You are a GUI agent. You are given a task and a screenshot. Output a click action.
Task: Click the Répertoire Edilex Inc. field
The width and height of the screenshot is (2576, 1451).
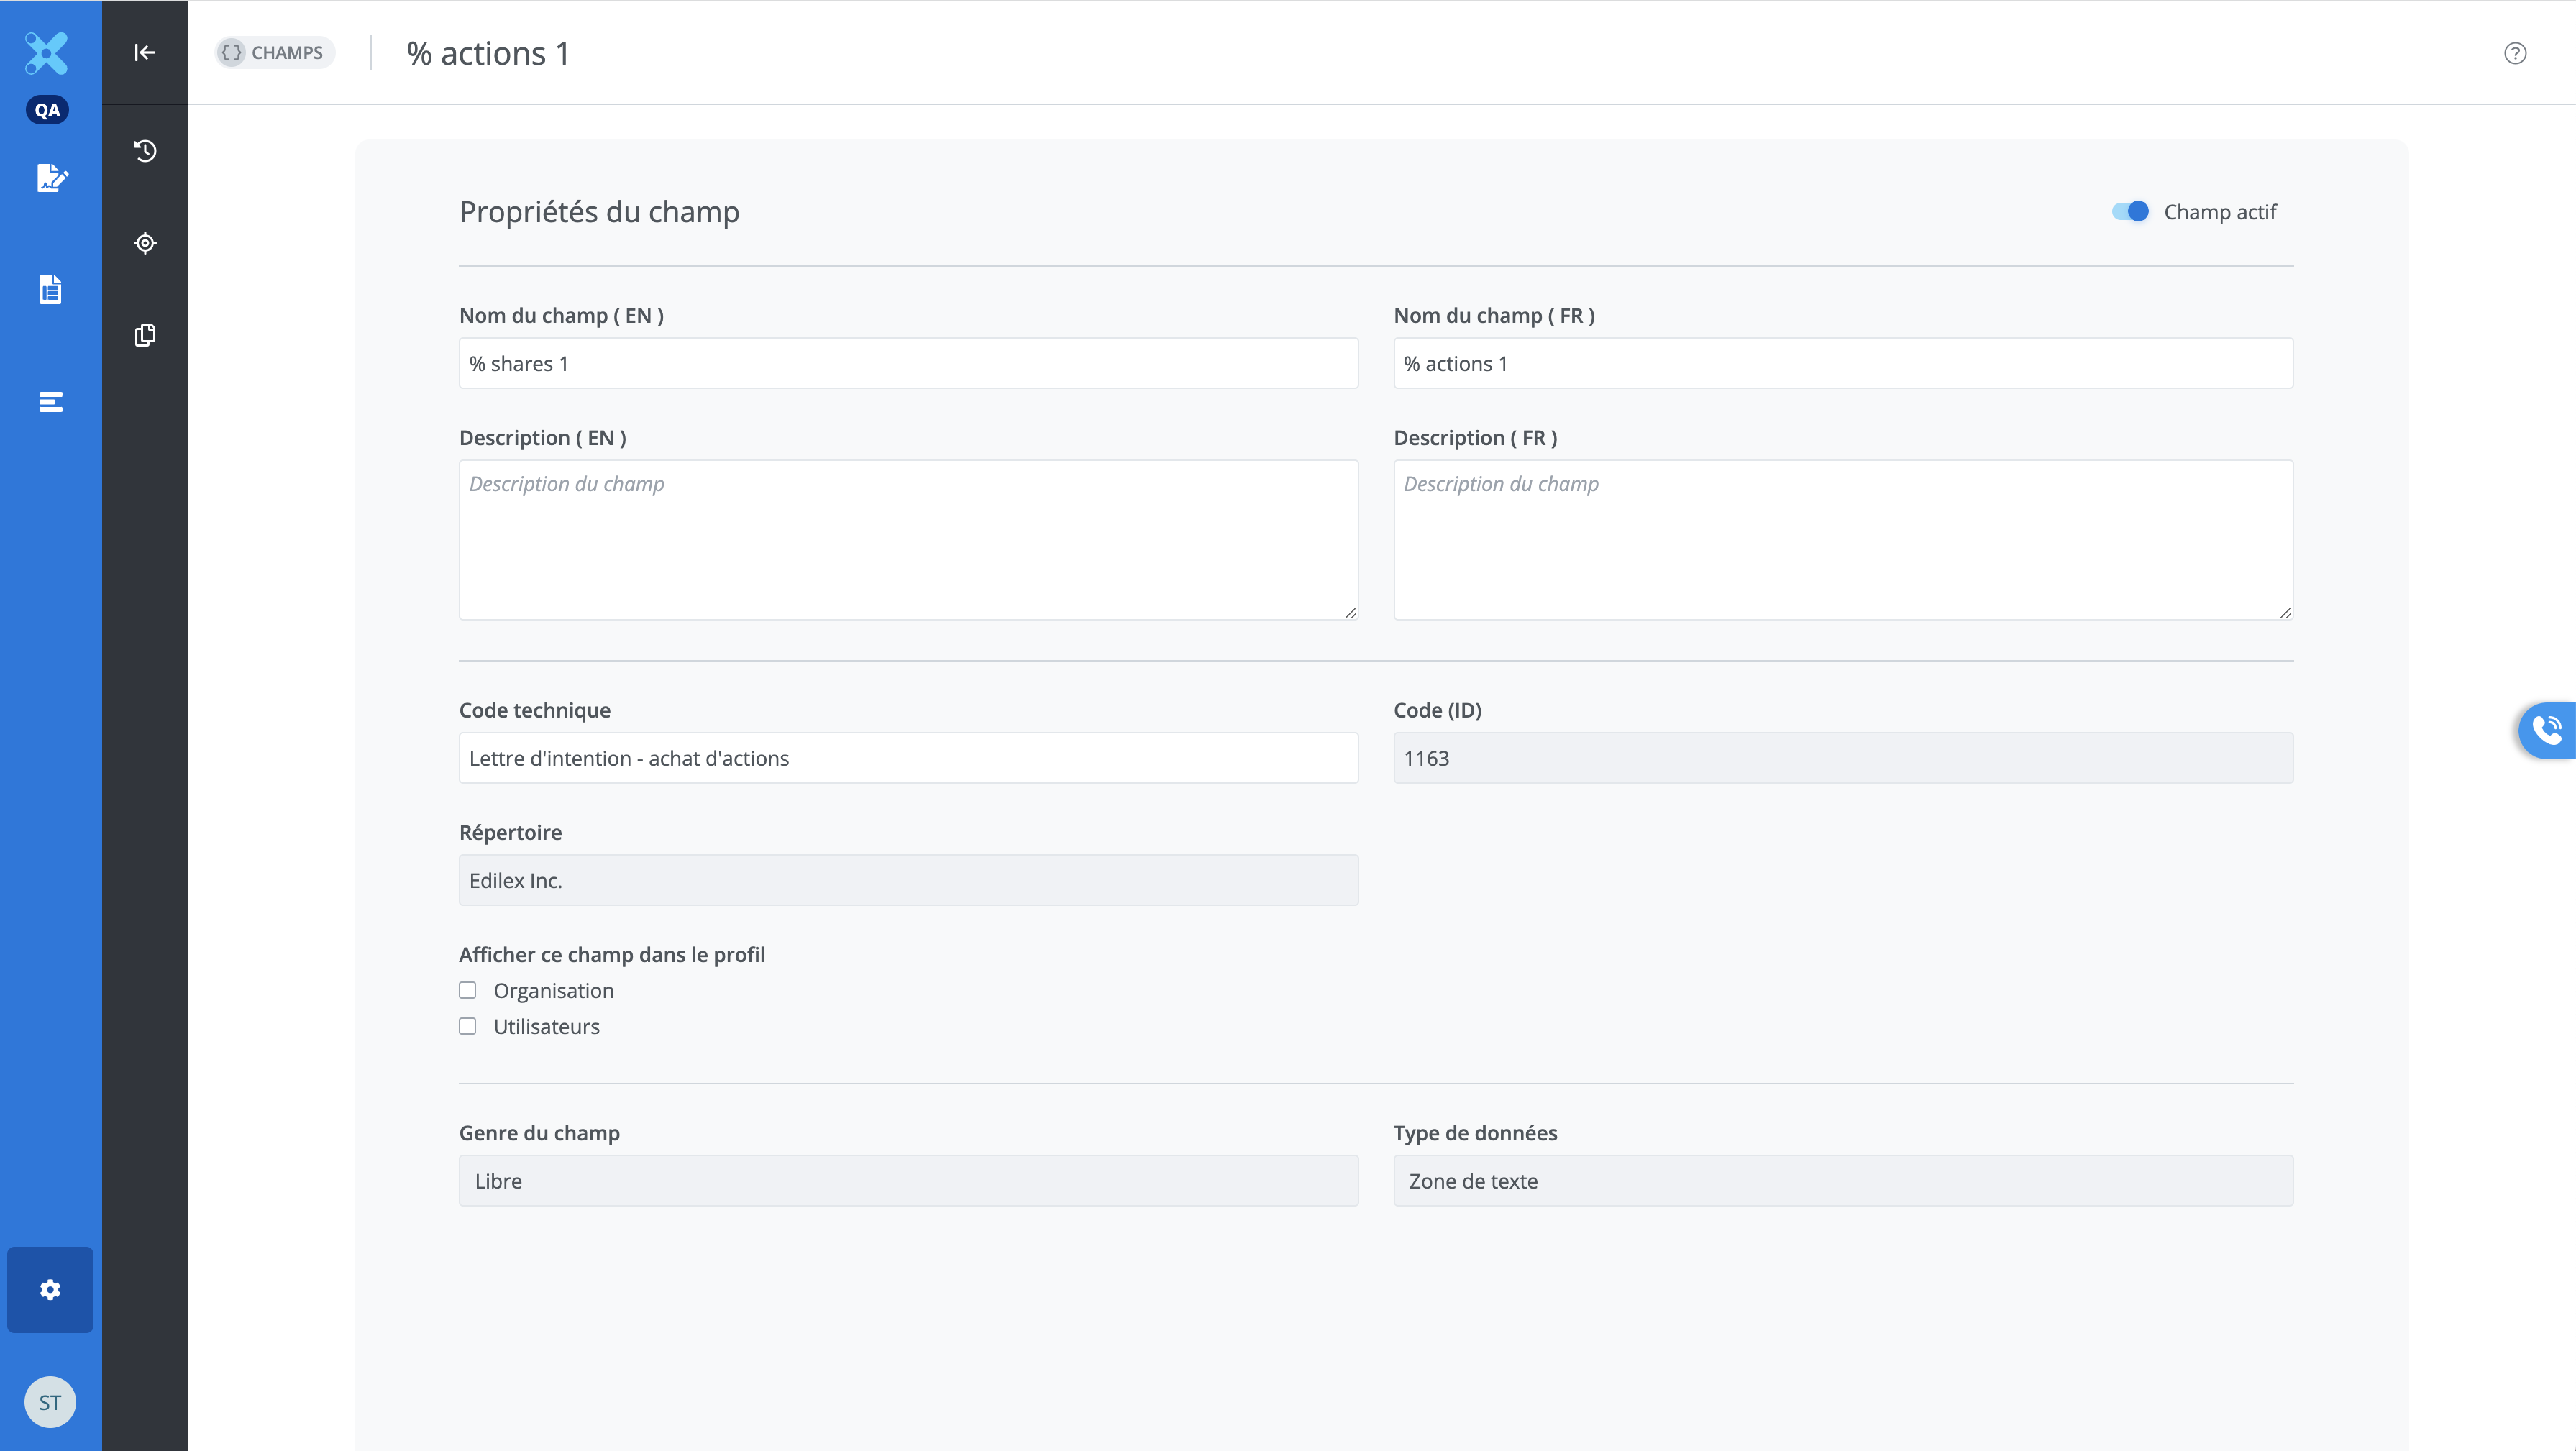[x=907, y=880]
